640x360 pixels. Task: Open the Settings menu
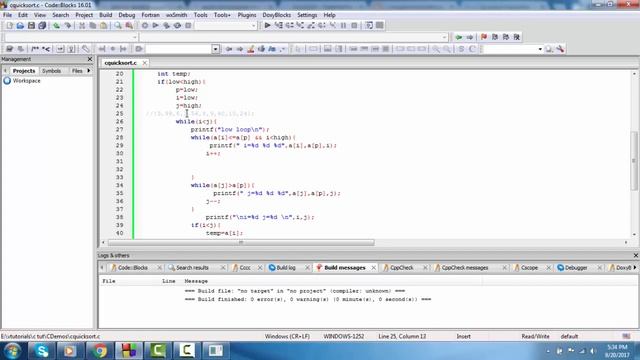point(307,15)
